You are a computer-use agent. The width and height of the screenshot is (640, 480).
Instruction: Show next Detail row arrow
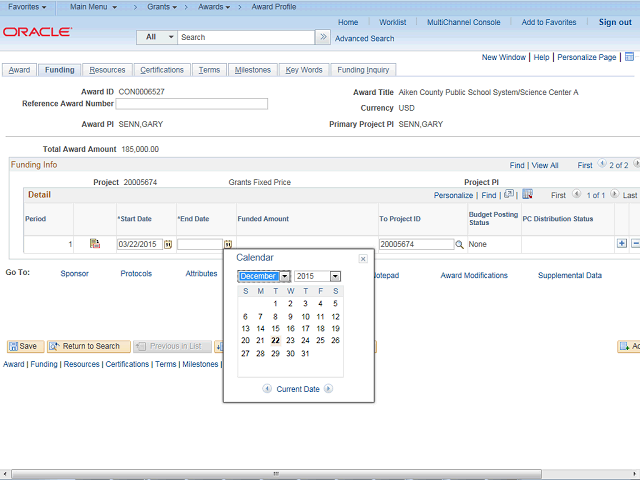click(x=614, y=194)
